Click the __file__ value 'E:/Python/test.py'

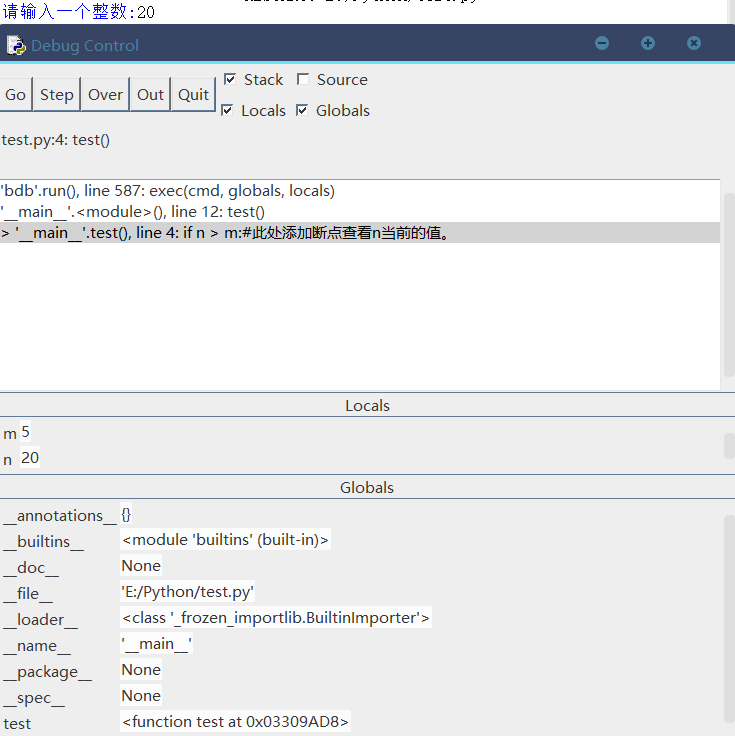(x=188, y=592)
